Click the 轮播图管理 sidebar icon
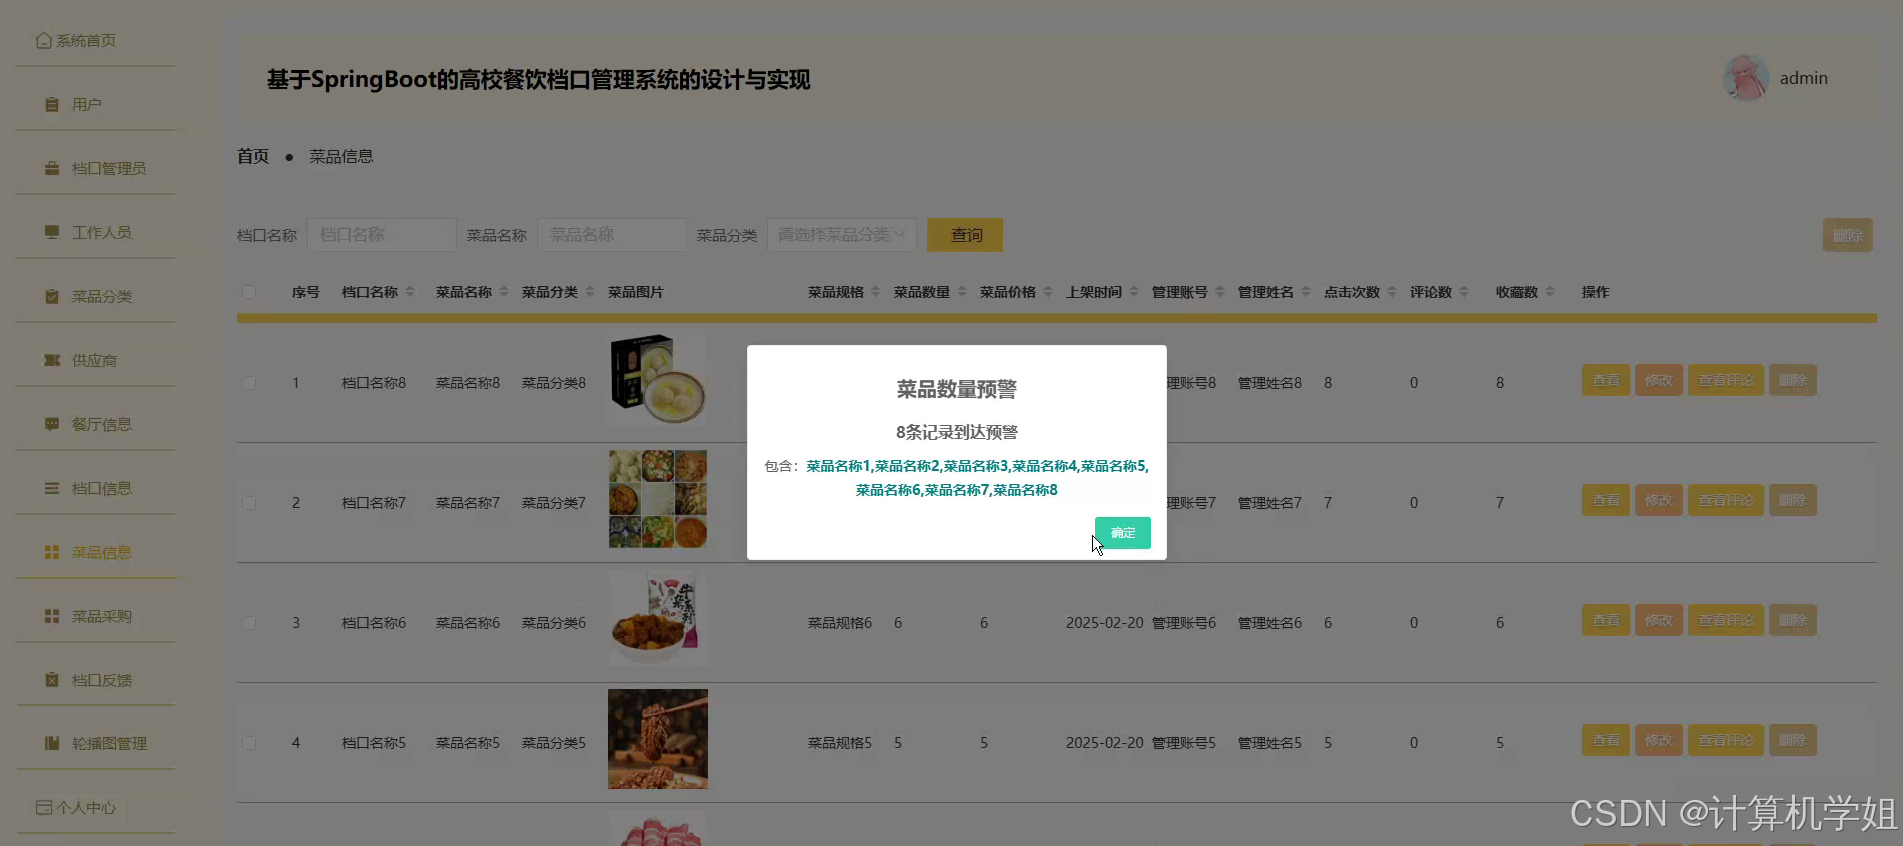 pos(52,743)
